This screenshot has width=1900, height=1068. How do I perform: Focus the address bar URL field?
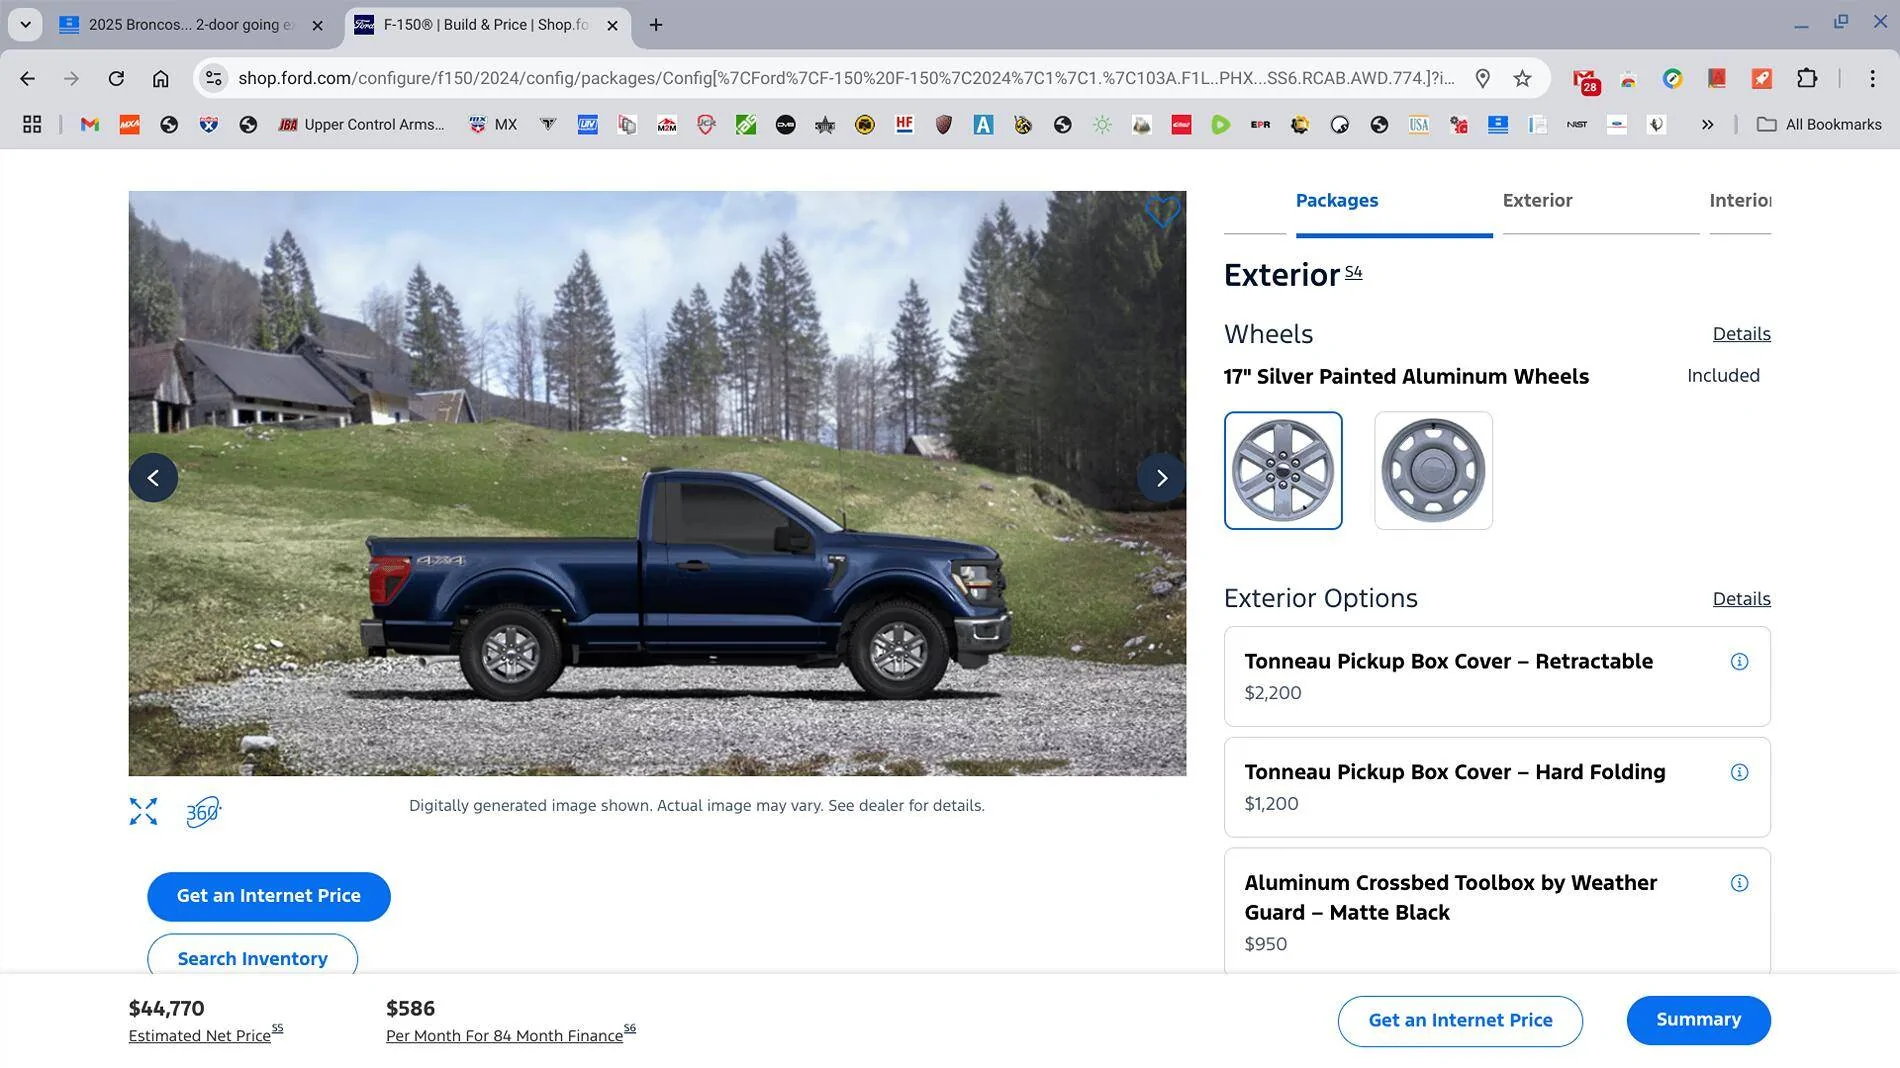point(846,79)
